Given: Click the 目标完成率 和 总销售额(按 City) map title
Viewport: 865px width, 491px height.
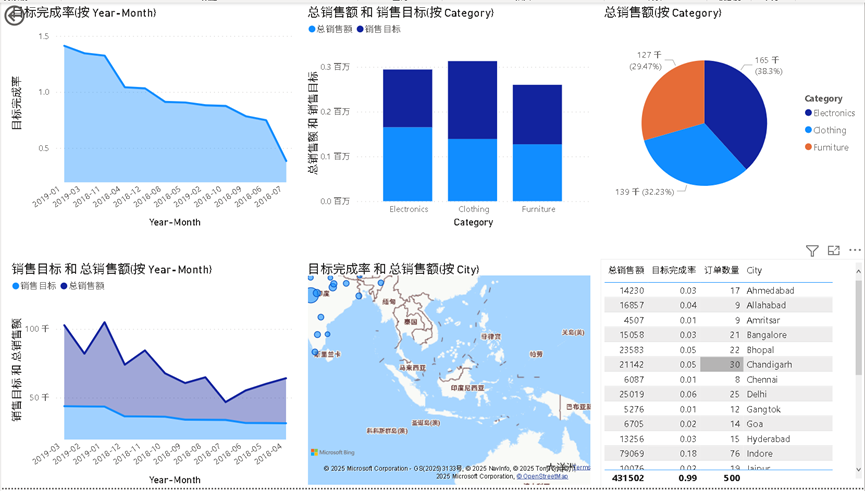Looking at the screenshot, I should click(393, 269).
